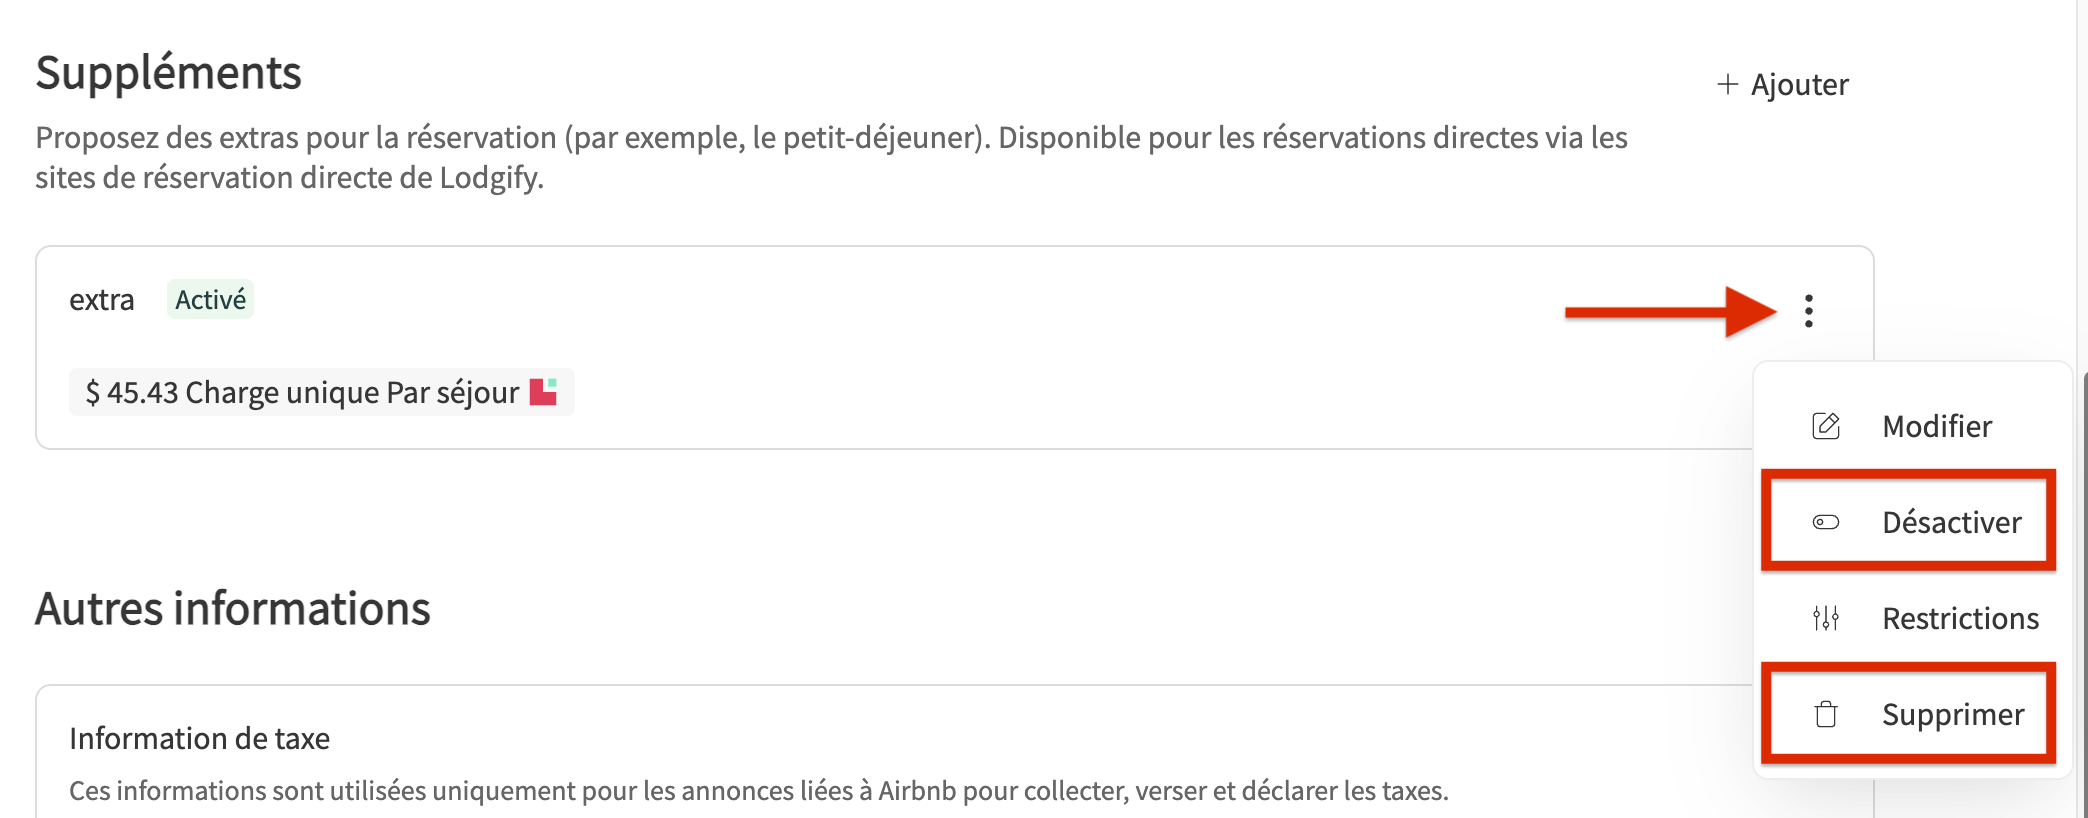Click the Information de taxe title
This screenshot has height=818, width=2088.
[x=199, y=738]
